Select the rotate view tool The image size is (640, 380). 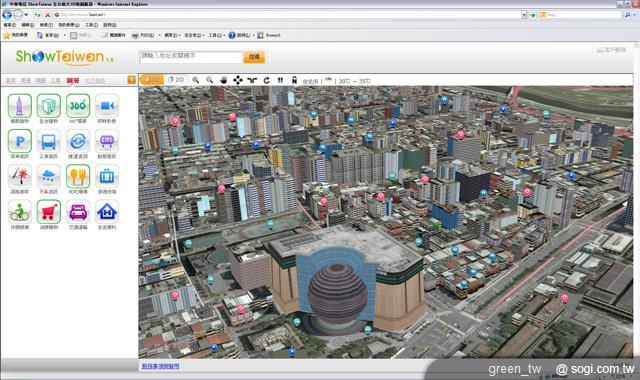pyautogui.click(x=267, y=80)
